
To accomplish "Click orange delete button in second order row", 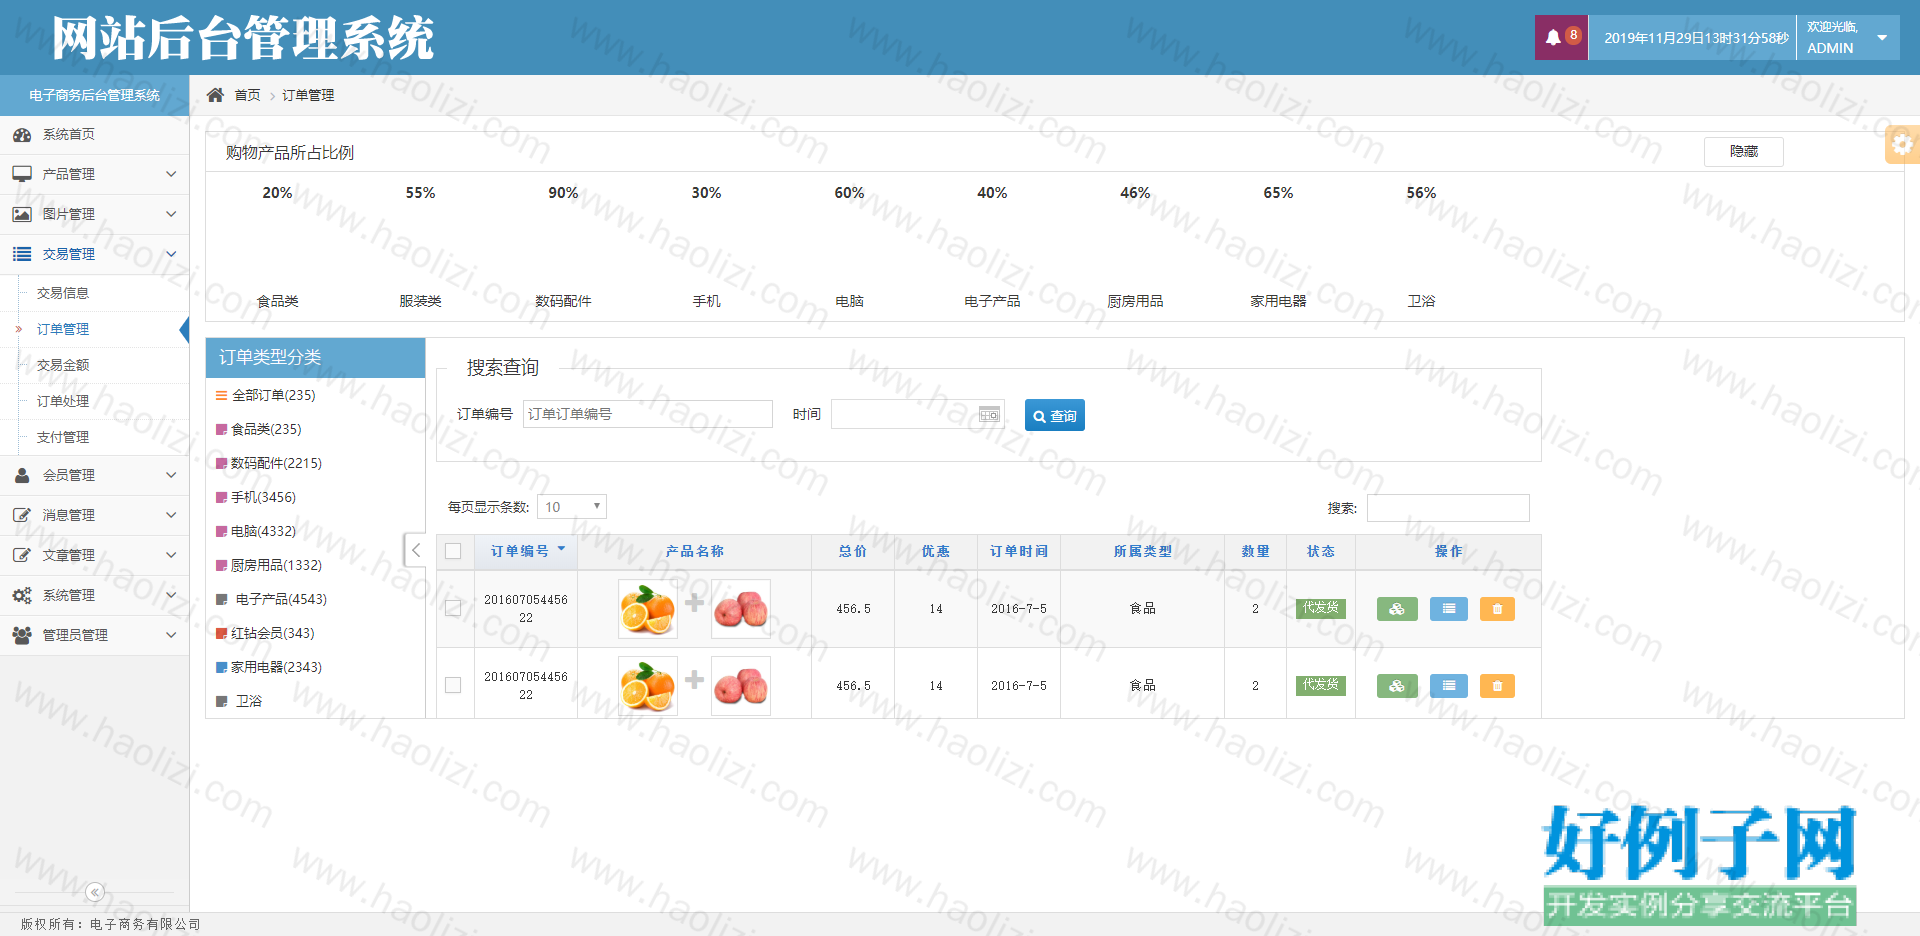I will tap(1497, 686).
